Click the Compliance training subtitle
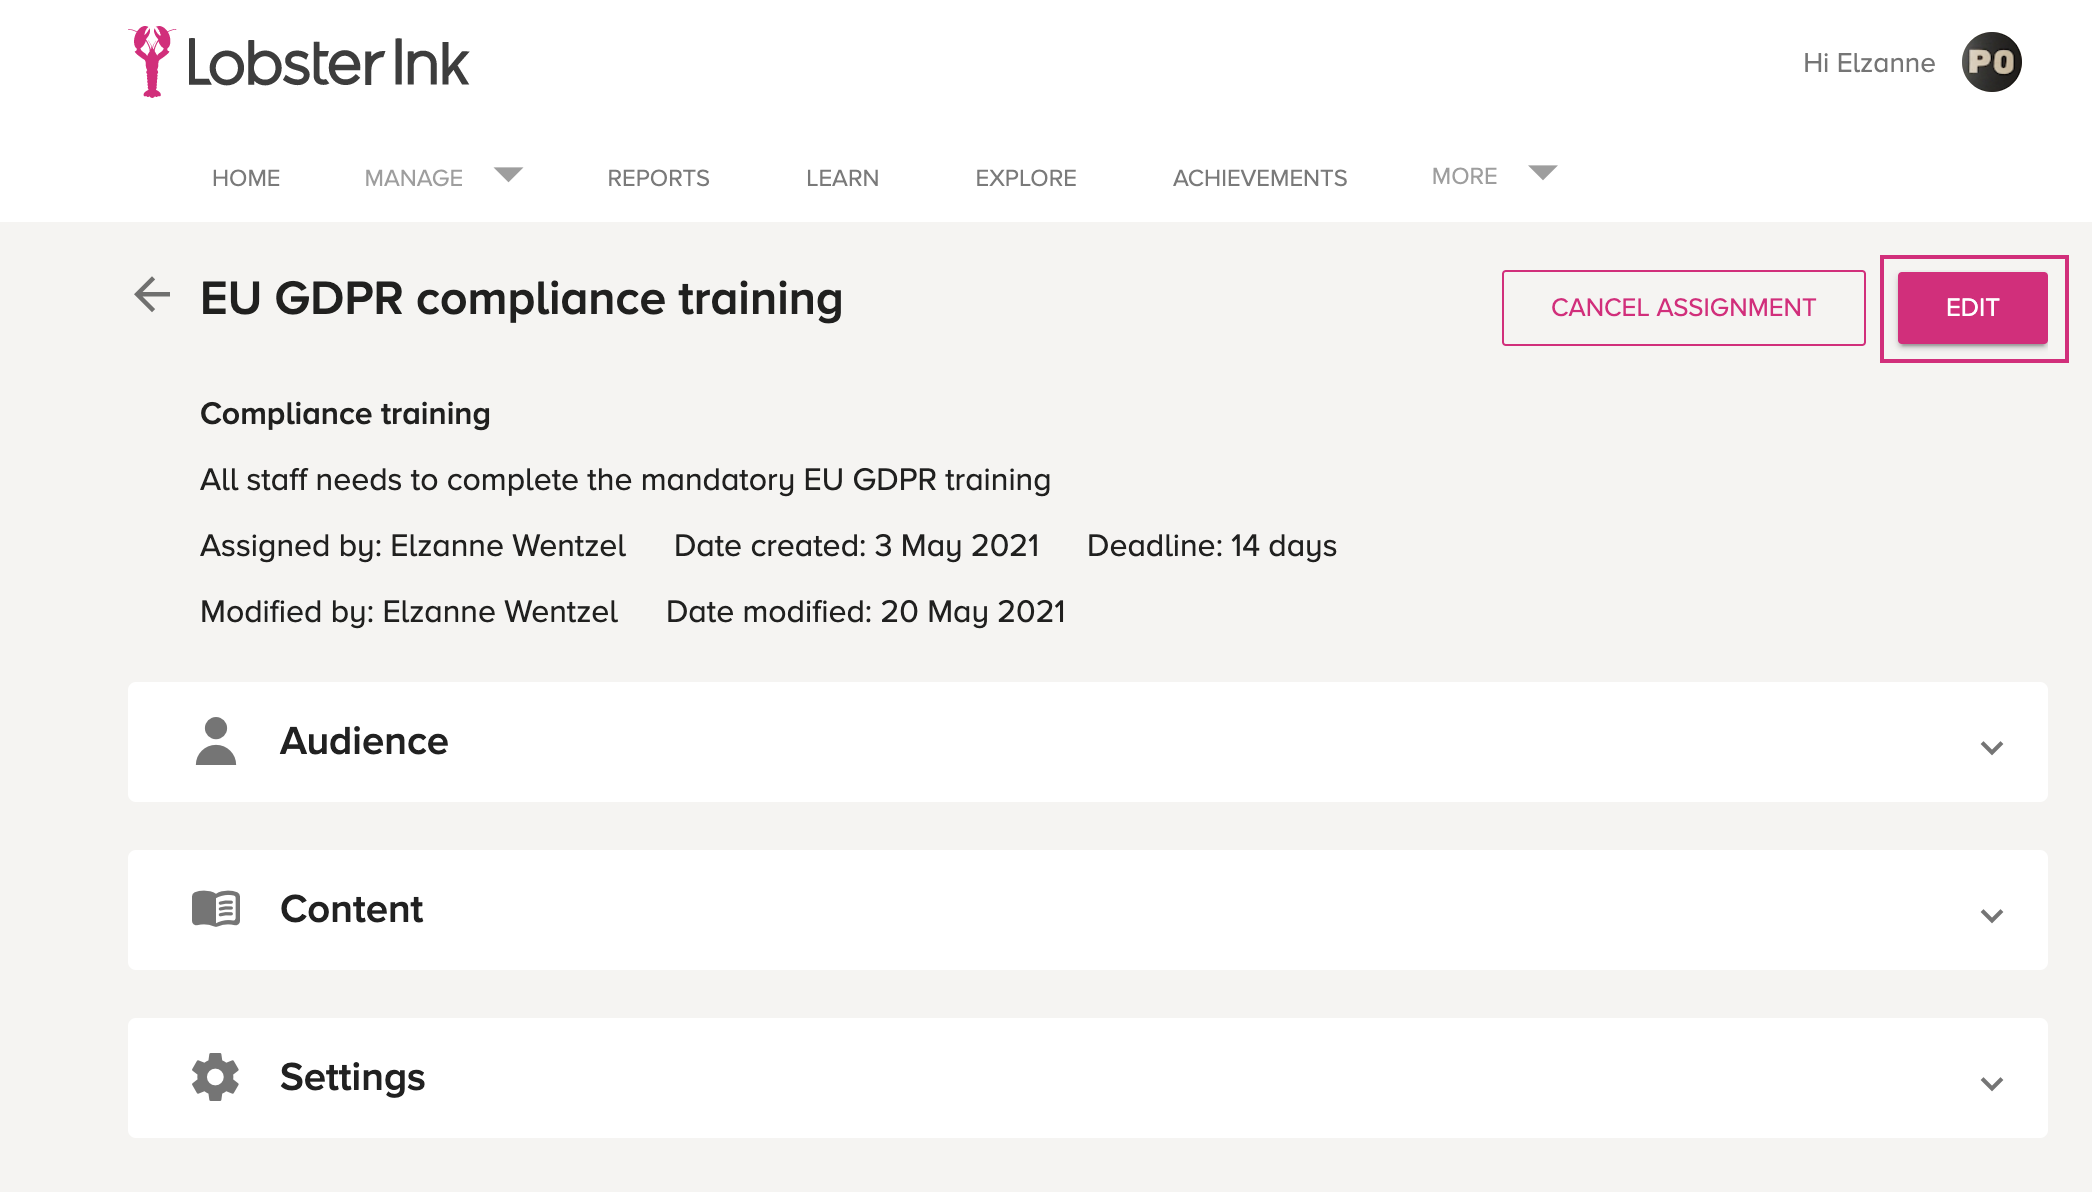The width and height of the screenshot is (2092, 1192). point(345,413)
